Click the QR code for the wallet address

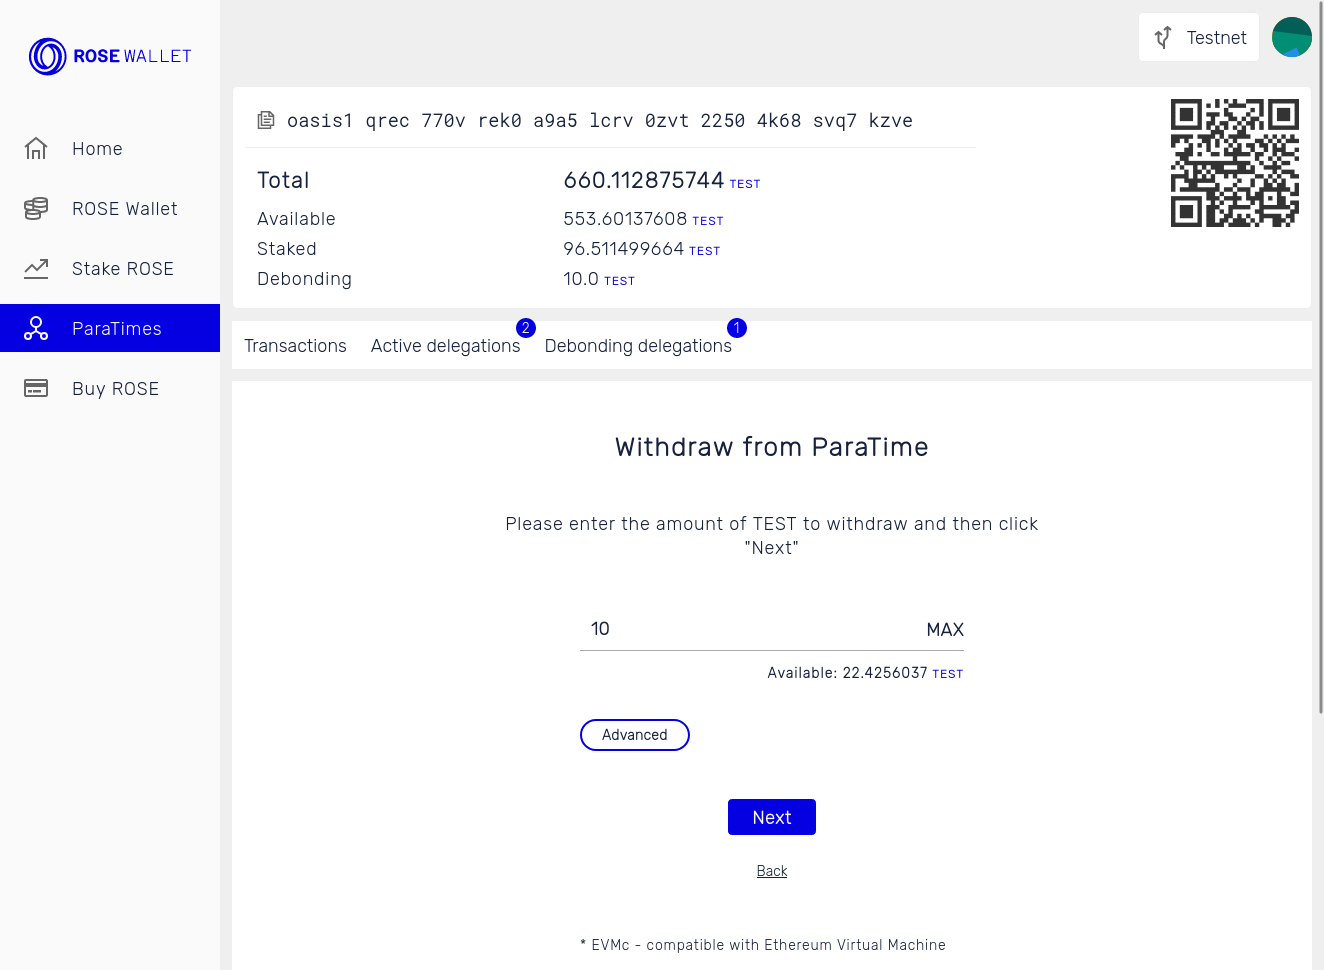point(1235,162)
